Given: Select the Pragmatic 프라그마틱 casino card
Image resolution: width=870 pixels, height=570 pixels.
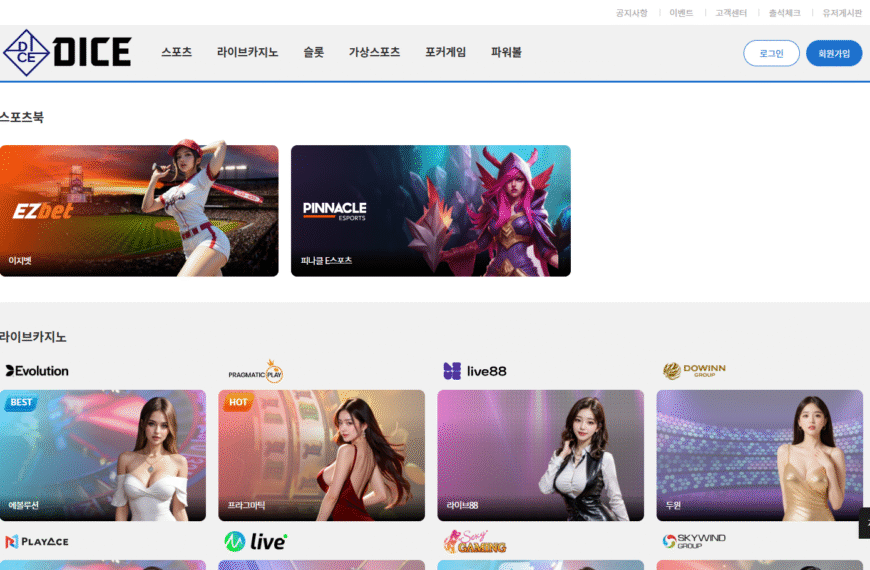Looking at the screenshot, I should tap(321, 455).
